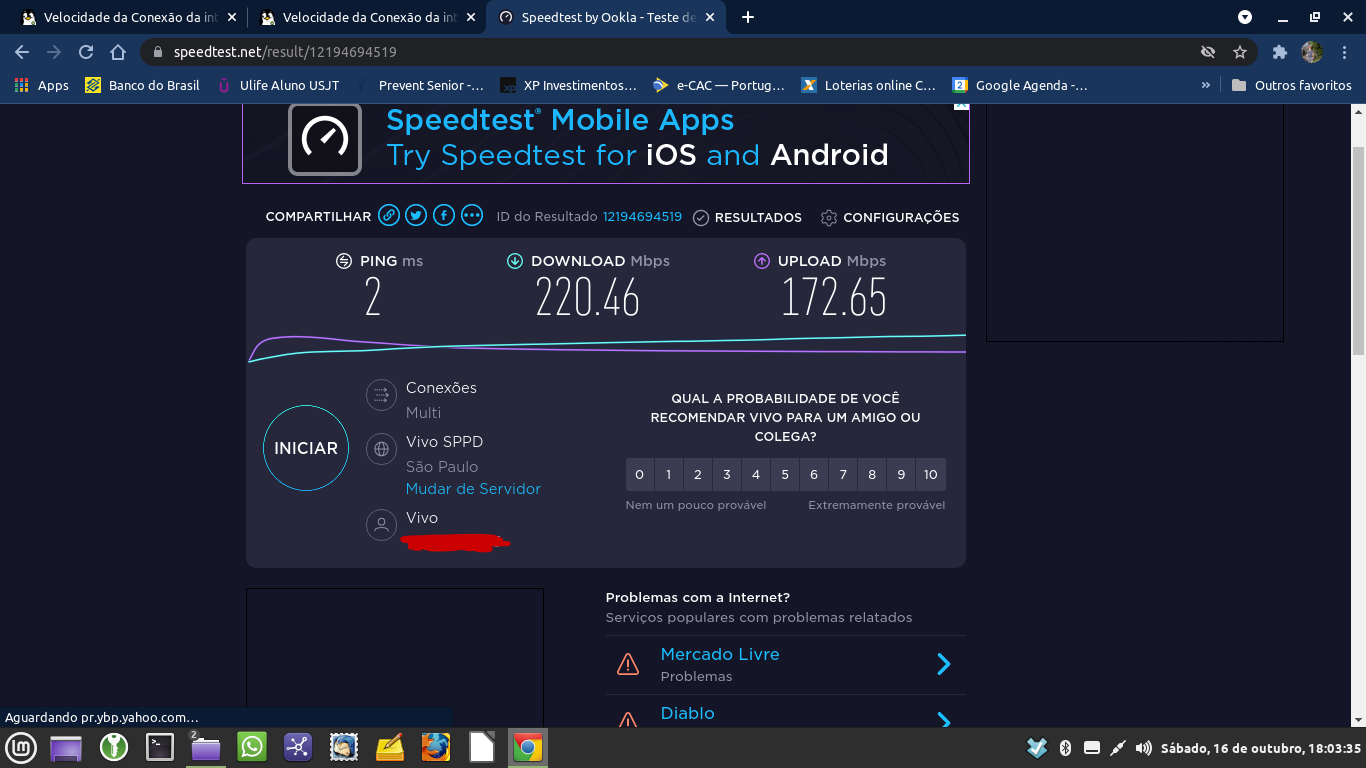Launch terminal from taskbar
Screen dimensions: 1366x768
[160, 747]
